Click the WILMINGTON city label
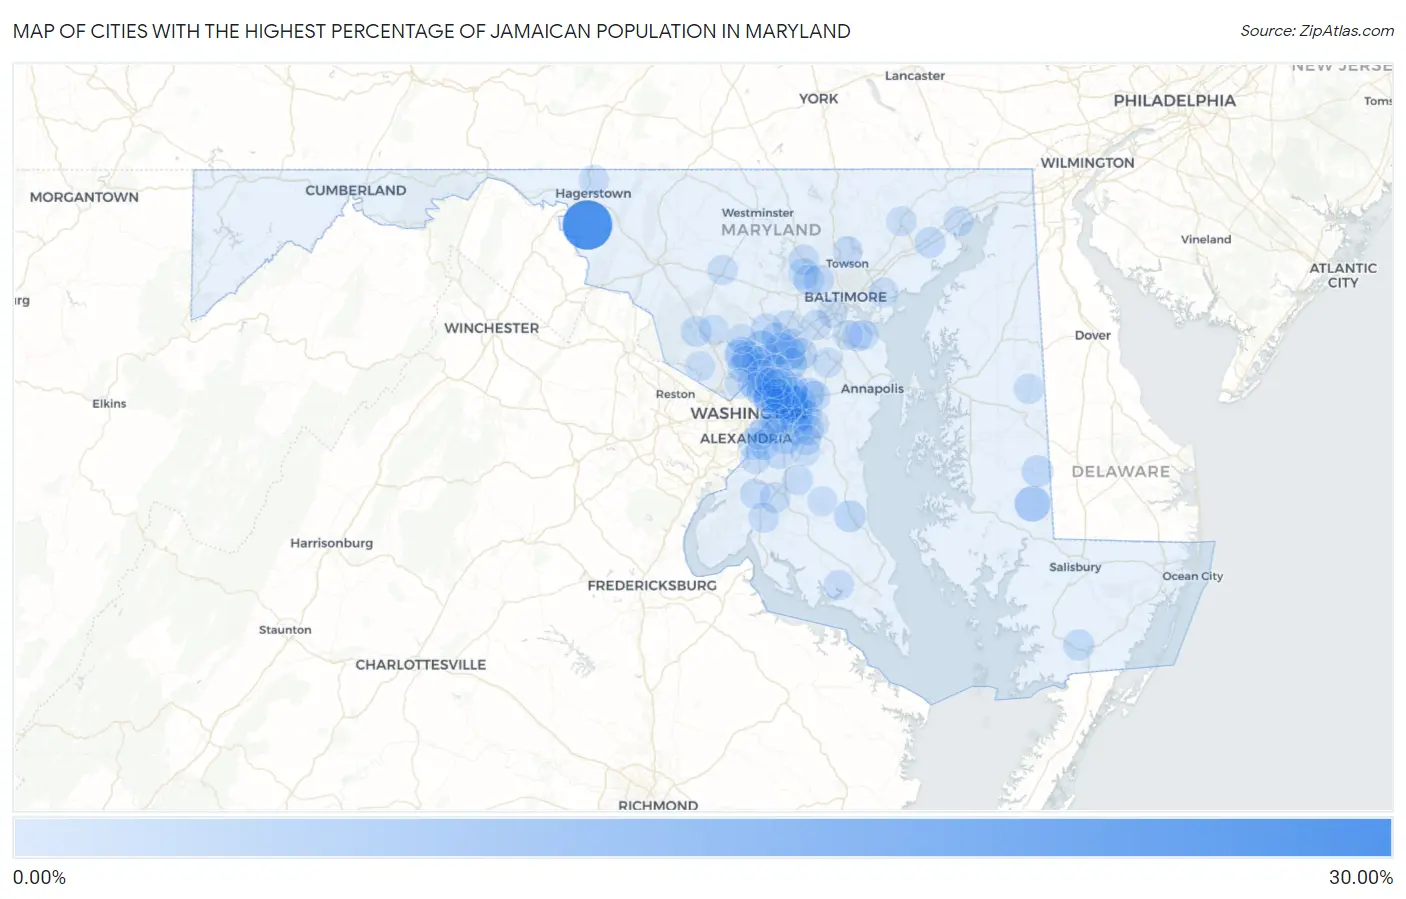This screenshot has width=1406, height=899. [x=1087, y=163]
